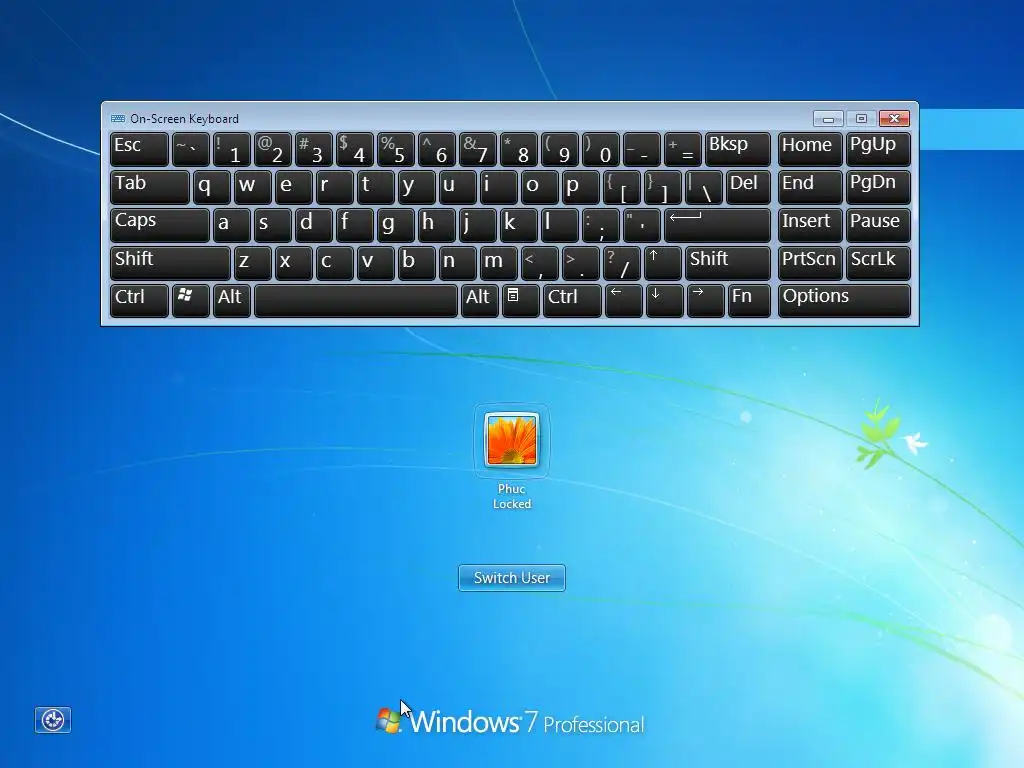Click the down arrow key

pos(665,300)
